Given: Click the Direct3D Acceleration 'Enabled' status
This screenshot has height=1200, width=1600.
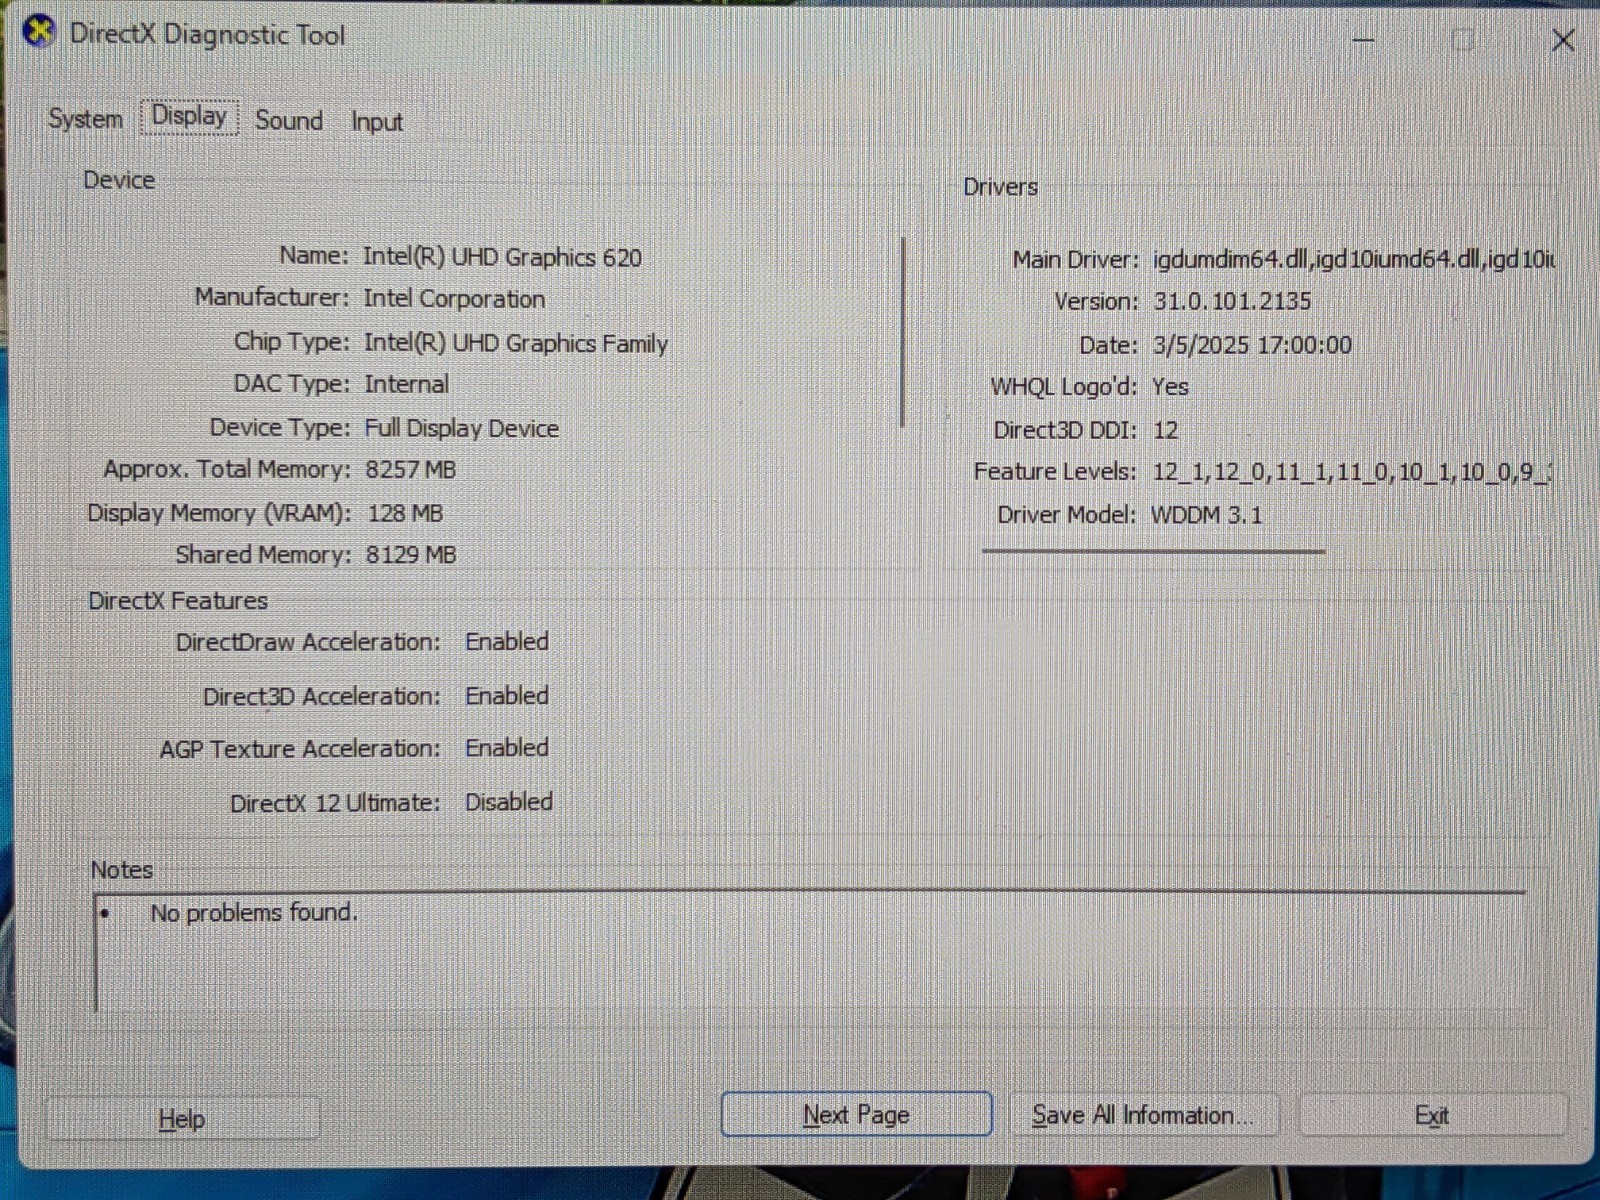Looking at the screenshot, I should click(x=506, y=696).
